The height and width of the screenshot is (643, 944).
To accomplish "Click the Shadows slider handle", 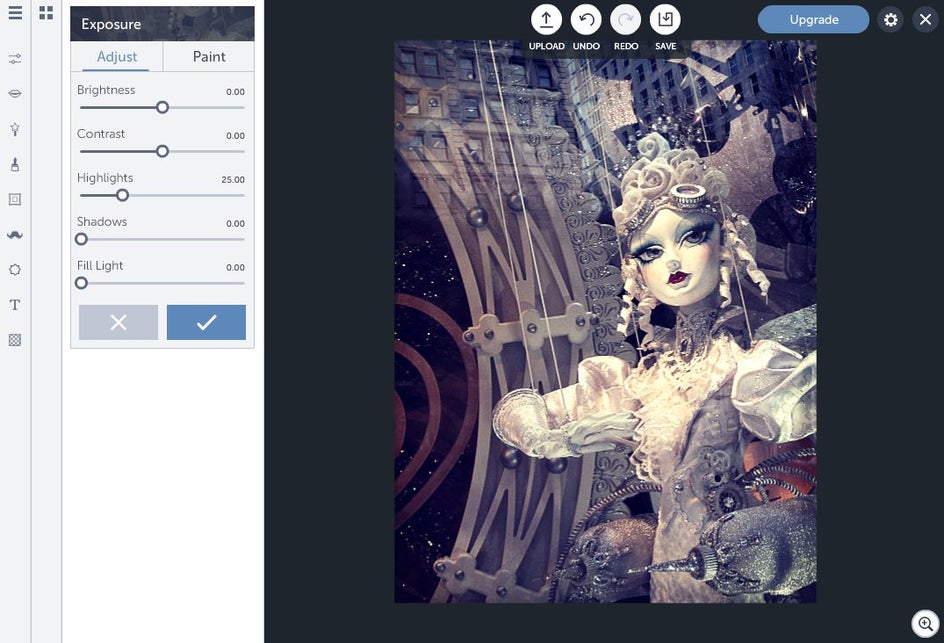I will (81, 239).
